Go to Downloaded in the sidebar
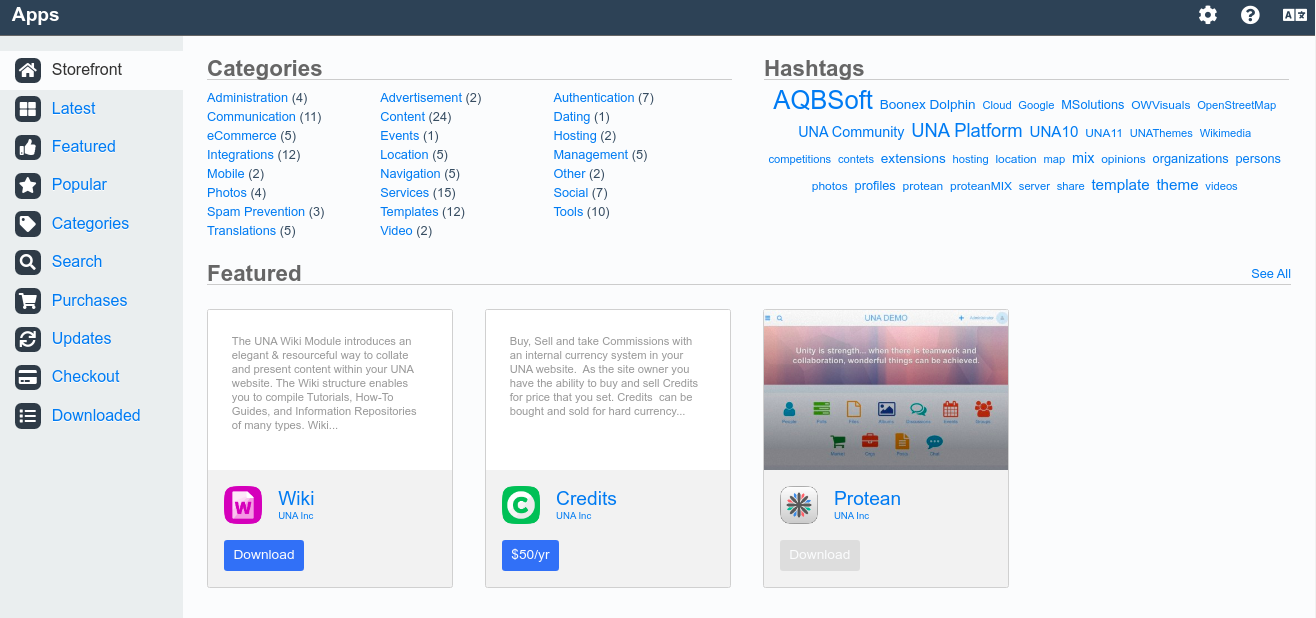1316x618 pixels. coord(96,415)
